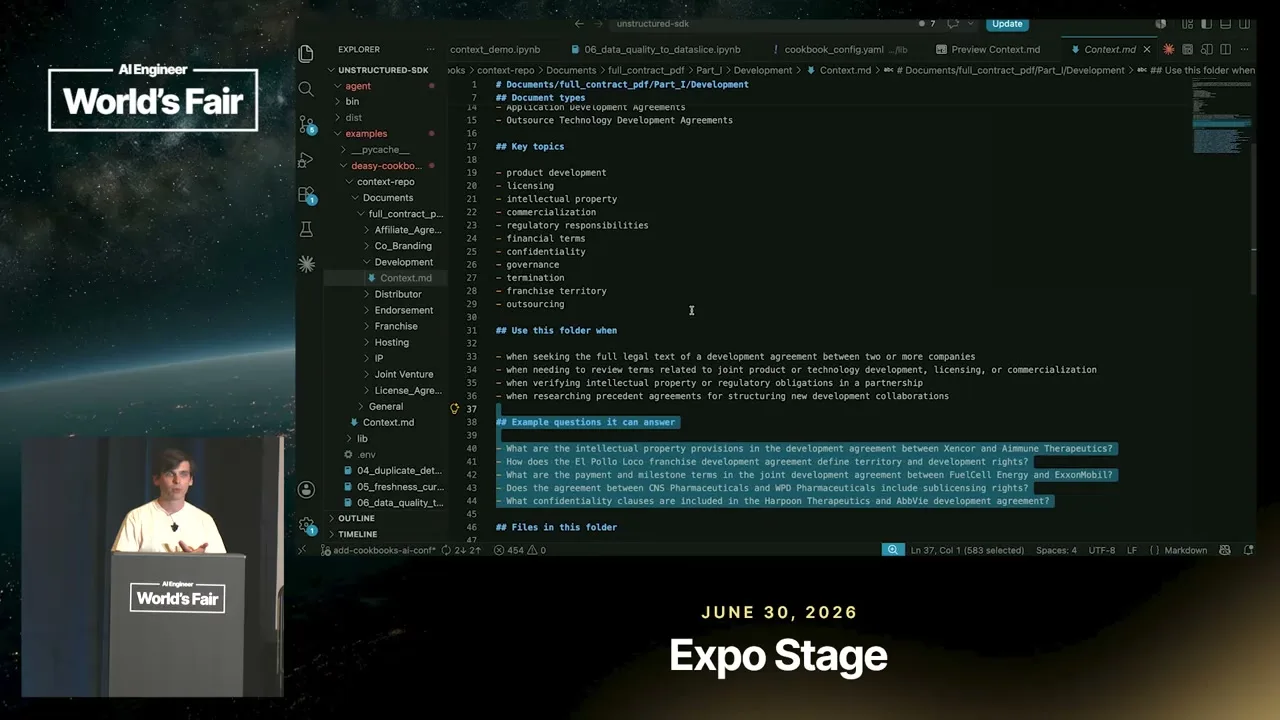Open the Testing flask icon view
This screenshot has height=720, width=1280.
coord(306,230)
